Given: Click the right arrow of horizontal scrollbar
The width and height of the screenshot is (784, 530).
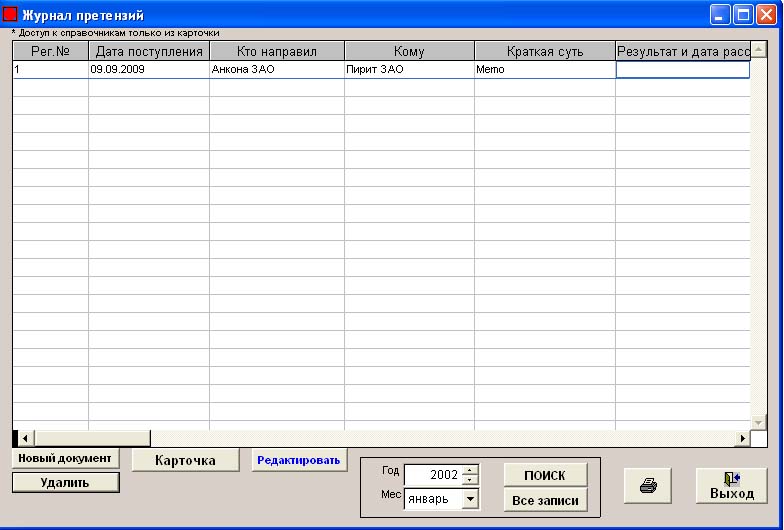Looking at the screenshot, I should tap(742, 438).
